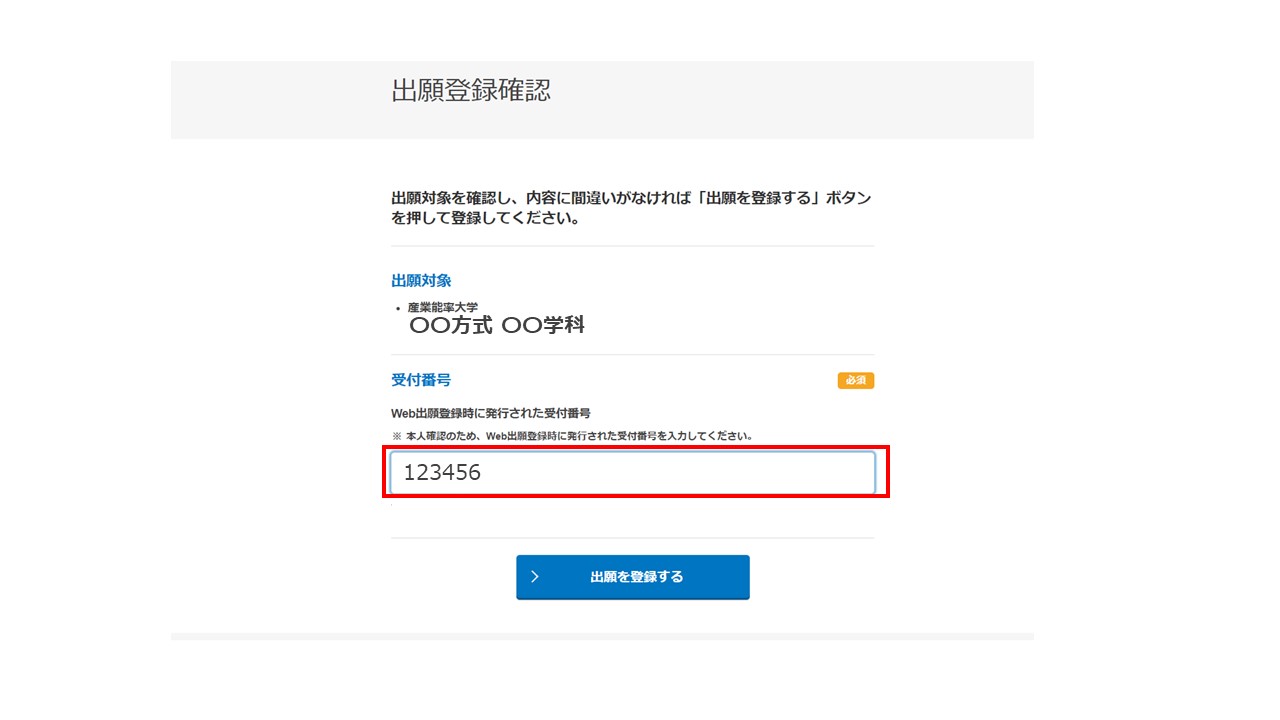Click the orange 必須 badge
This screenshot has height=720, width=1280.
856,380
